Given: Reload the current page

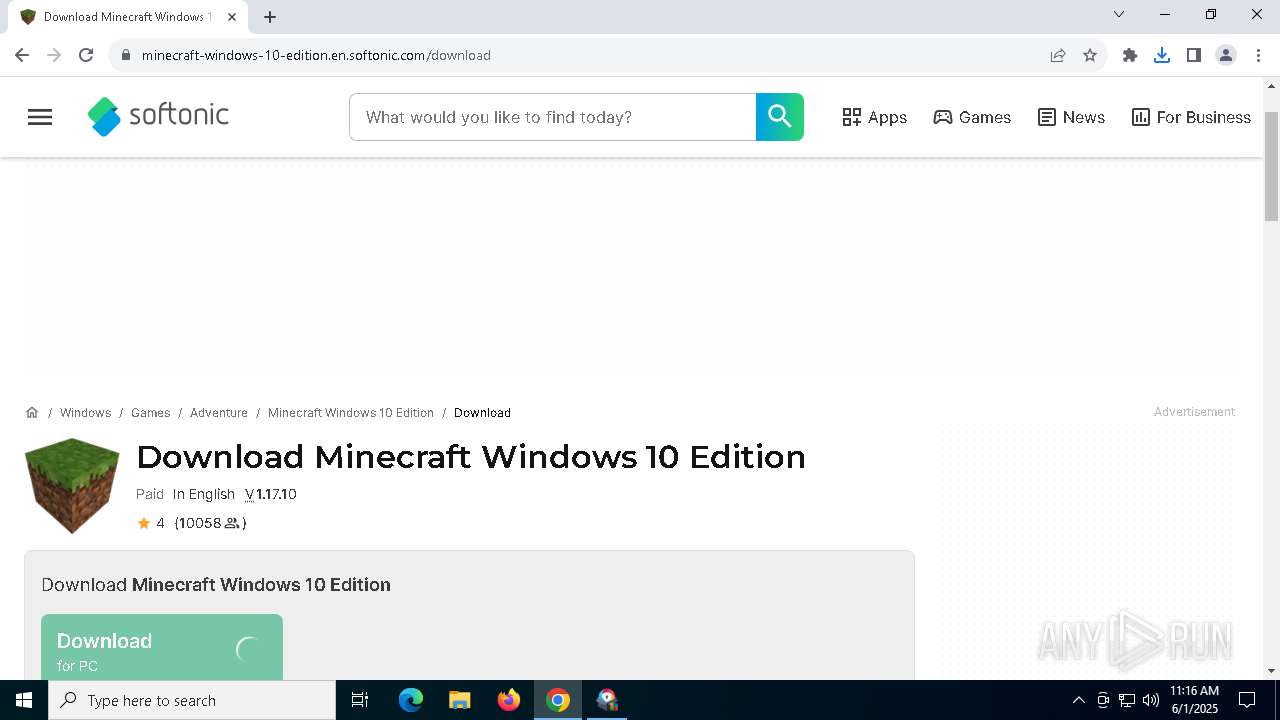Looking at the screenshot, I should (86, 55).
